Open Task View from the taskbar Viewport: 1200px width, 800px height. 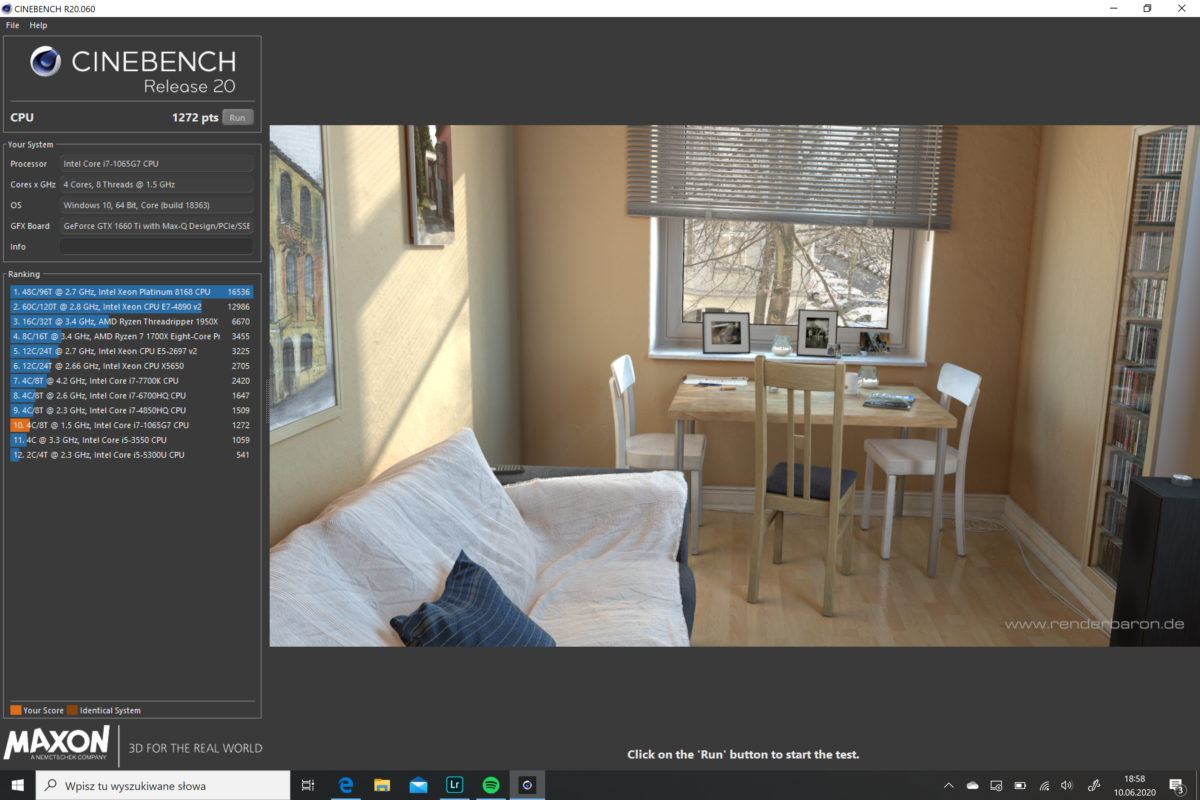[x=308, y=785]
